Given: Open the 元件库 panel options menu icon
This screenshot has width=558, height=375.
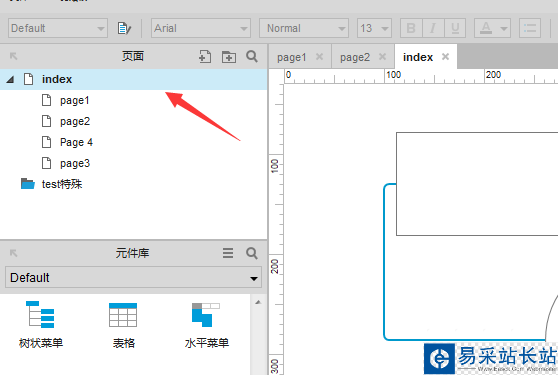Looking at the screenshot, I should 228,253.
